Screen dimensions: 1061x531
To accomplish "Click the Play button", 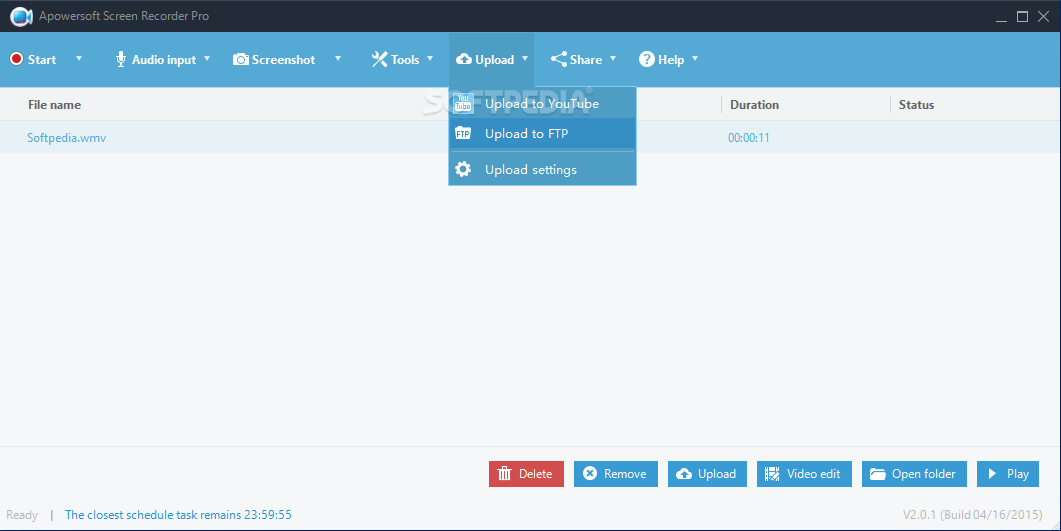I will pos(1008,474).
